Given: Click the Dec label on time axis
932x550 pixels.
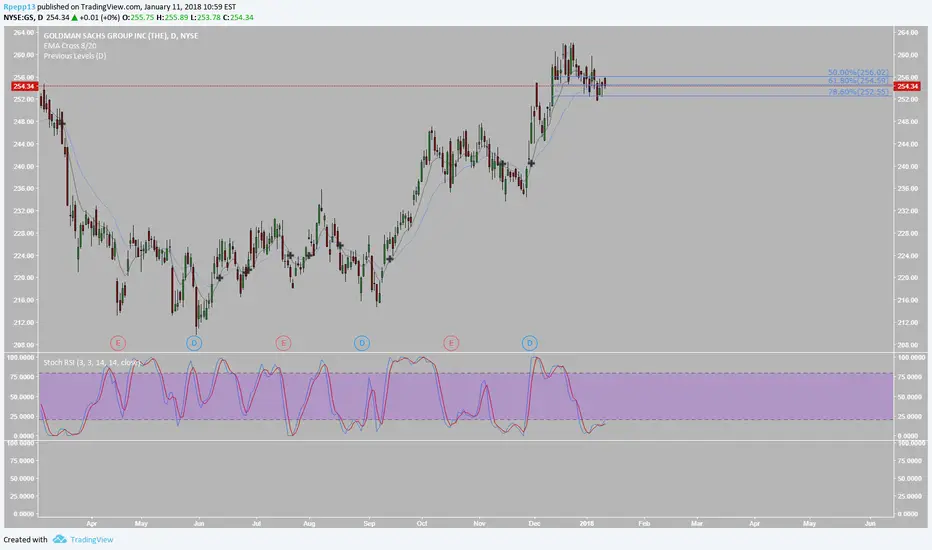Looking at the screenshot, I should 534,523.
